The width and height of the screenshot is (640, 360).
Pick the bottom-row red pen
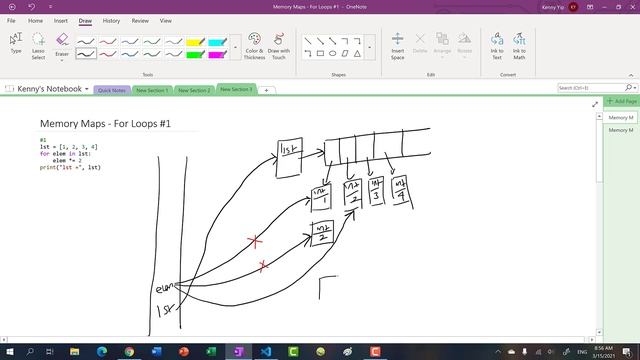[x=108, y=54]
